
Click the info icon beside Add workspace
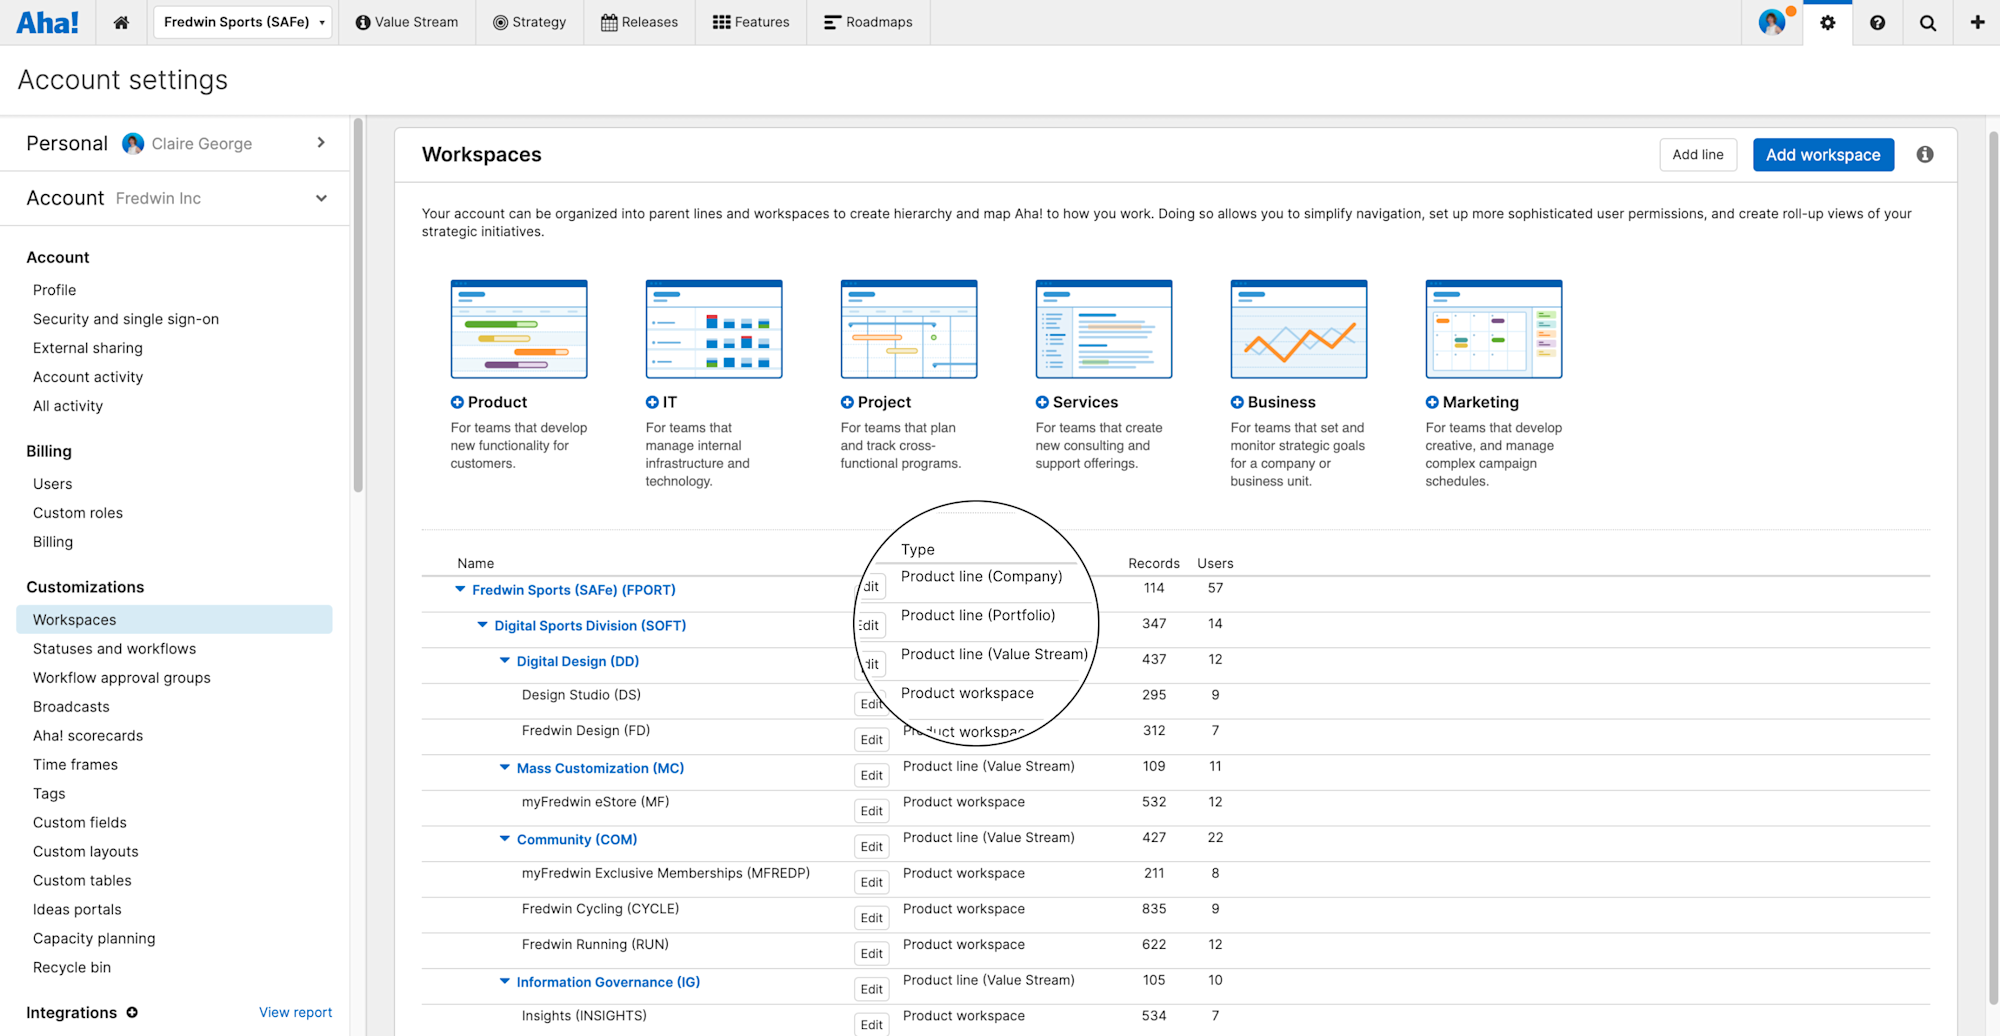point(1925,154)
